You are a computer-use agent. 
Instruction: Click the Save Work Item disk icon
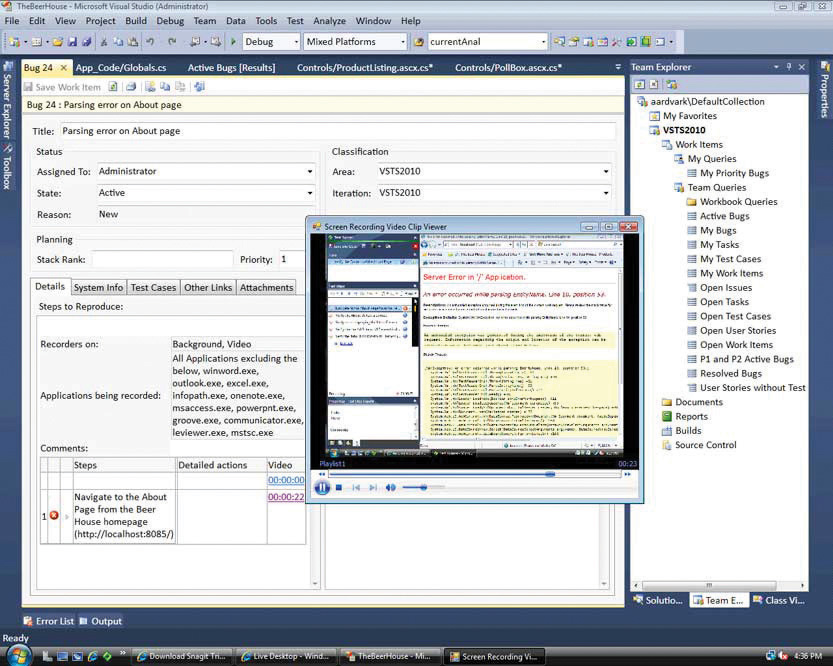[x=28, y=86]
